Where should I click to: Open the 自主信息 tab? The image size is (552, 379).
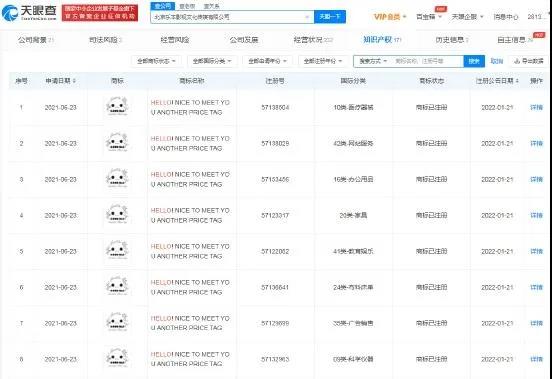(515, 40)
